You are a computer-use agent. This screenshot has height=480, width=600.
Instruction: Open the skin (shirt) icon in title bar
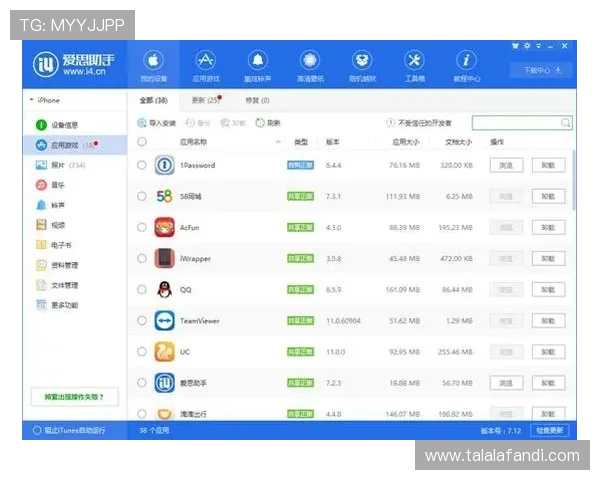click(x=515, y=46)
